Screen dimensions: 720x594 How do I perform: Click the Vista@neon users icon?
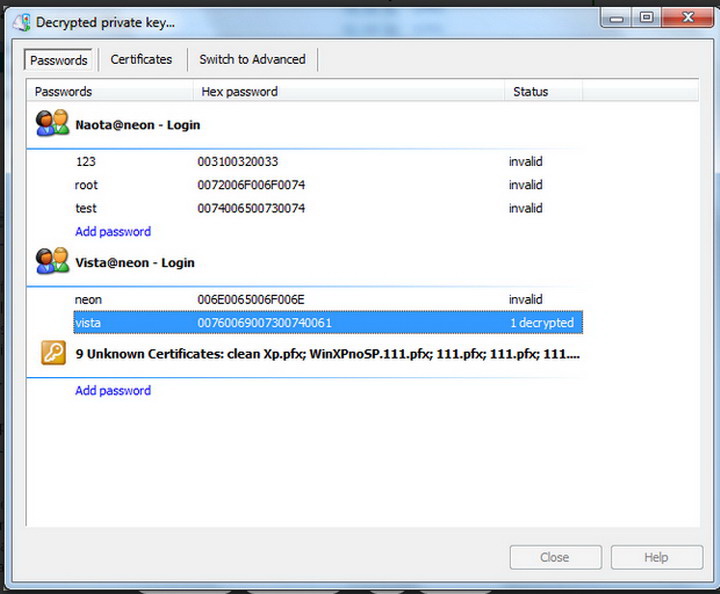click(x=52, y=261)
